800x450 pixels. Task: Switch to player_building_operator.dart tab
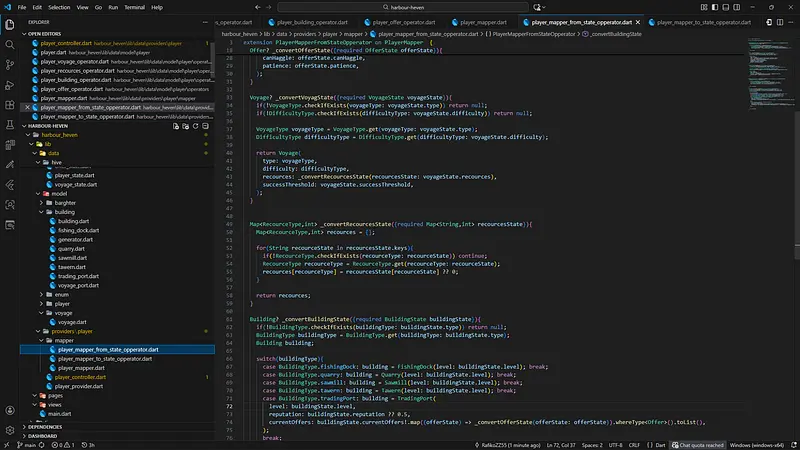click(x=313, y=21)
